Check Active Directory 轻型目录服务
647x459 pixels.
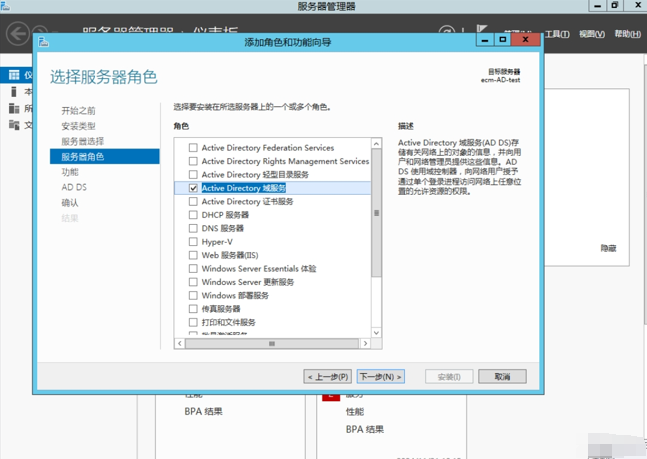tap(193, 174)
